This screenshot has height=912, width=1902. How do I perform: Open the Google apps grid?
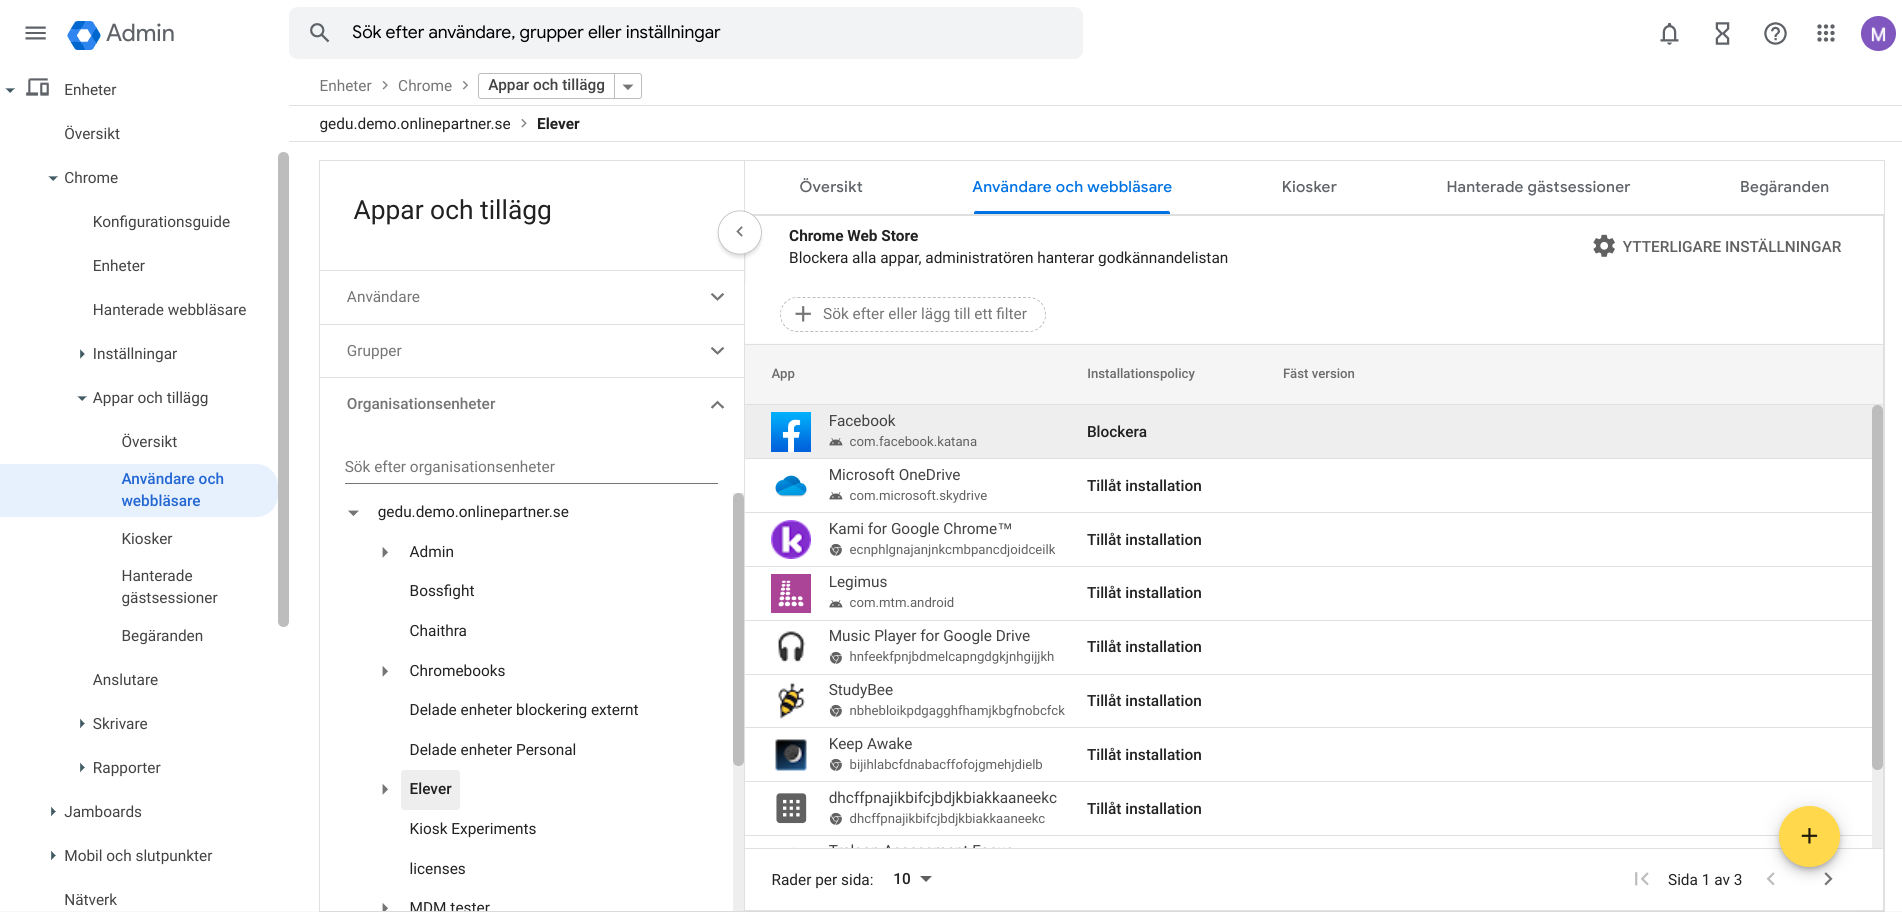pos(1826,33)
